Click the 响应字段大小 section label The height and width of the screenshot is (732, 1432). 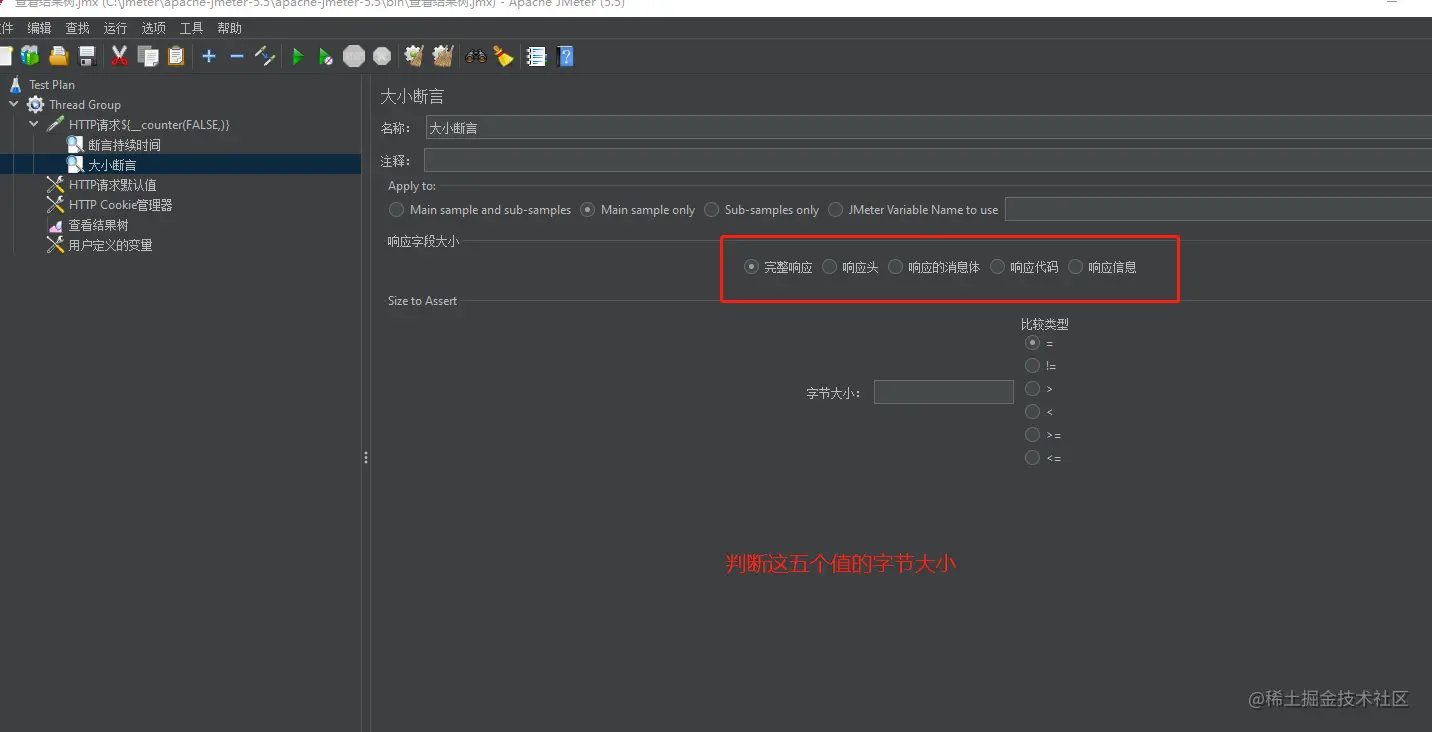424,242
